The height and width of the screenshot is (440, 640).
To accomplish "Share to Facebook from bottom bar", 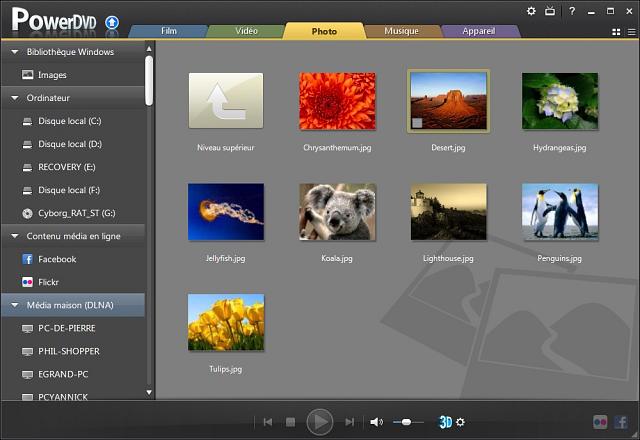I will (x=620, y=422).
